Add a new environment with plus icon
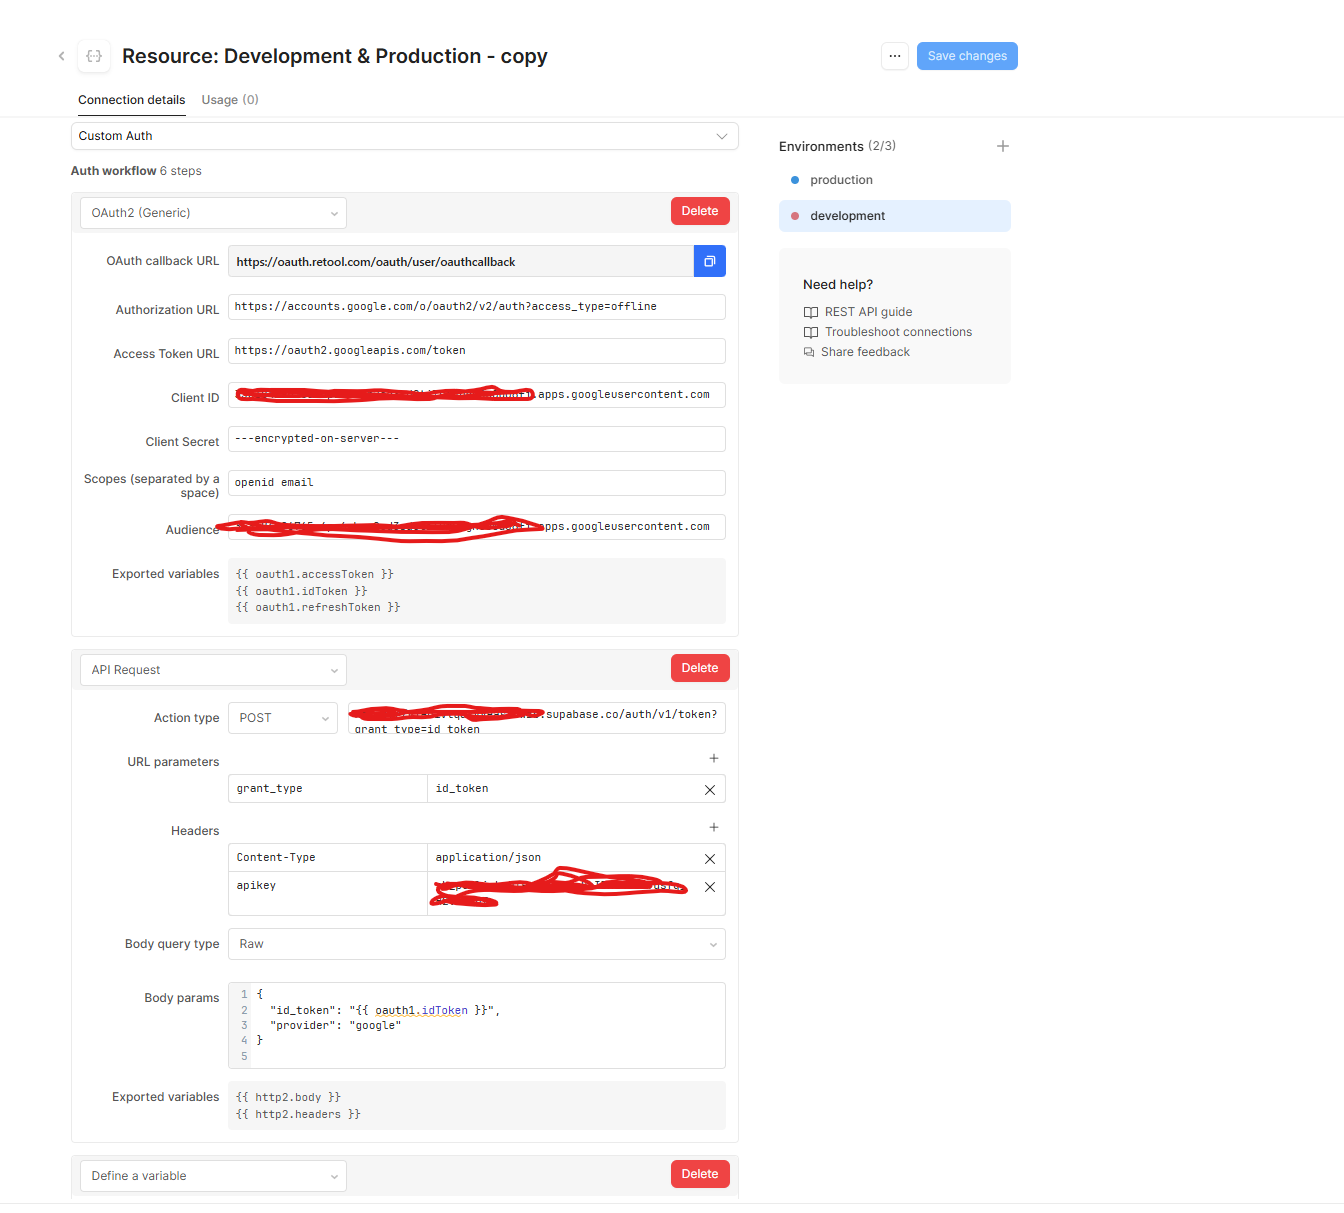The image size is (1344, 1213). pyautogui.click(x=1002, y=146)
